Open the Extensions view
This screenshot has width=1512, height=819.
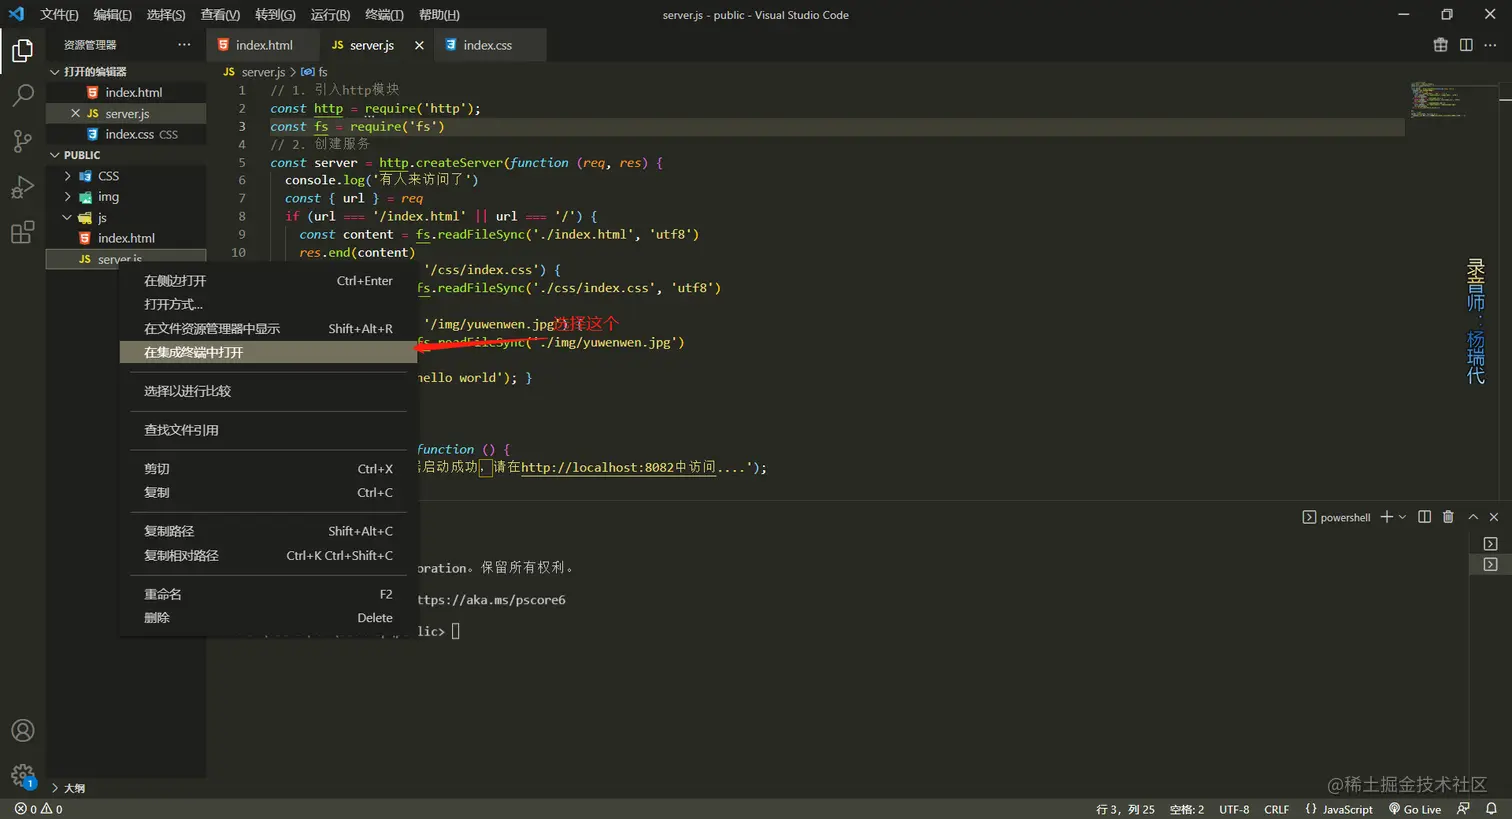click(x=22, y=233)
